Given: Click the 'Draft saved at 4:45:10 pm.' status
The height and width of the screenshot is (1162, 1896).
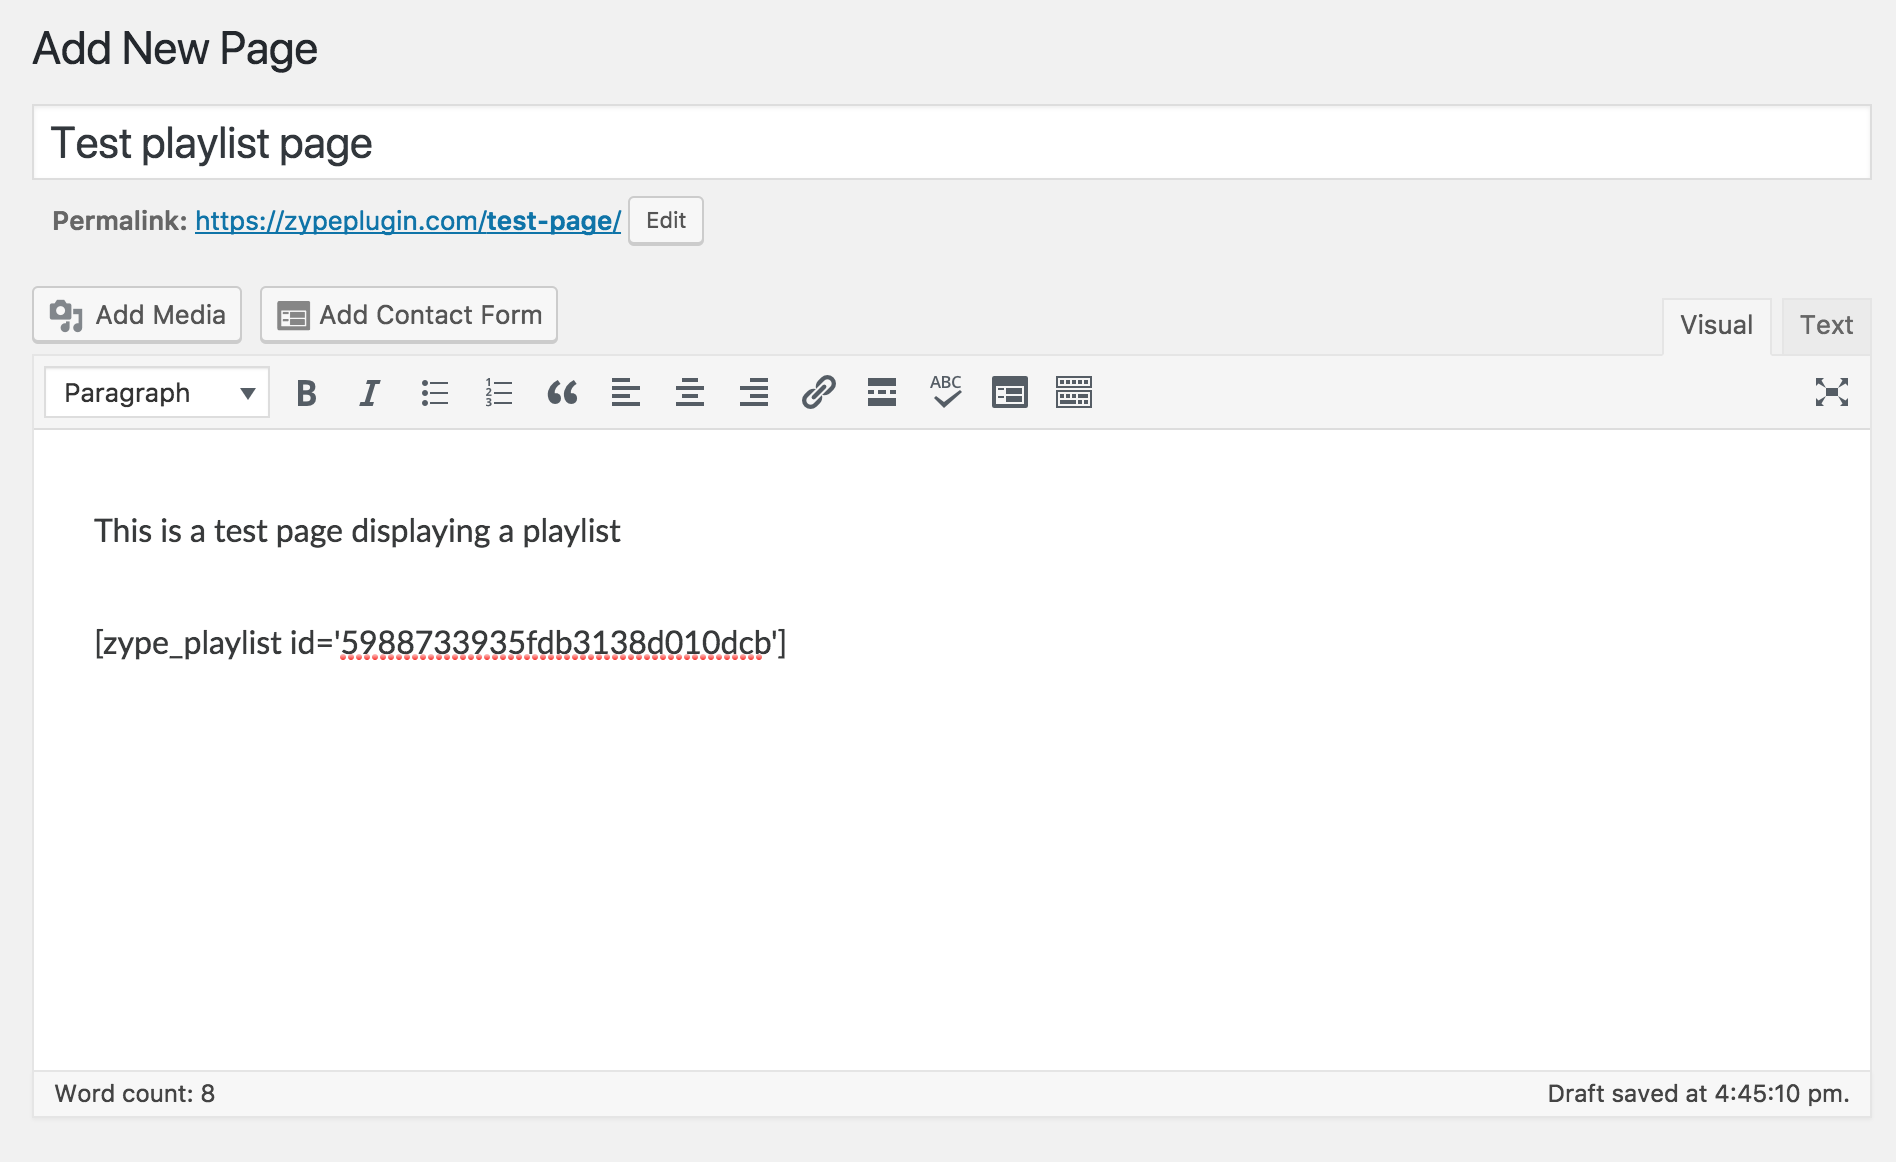Looking at the screenshot, I should 1698,1094.
